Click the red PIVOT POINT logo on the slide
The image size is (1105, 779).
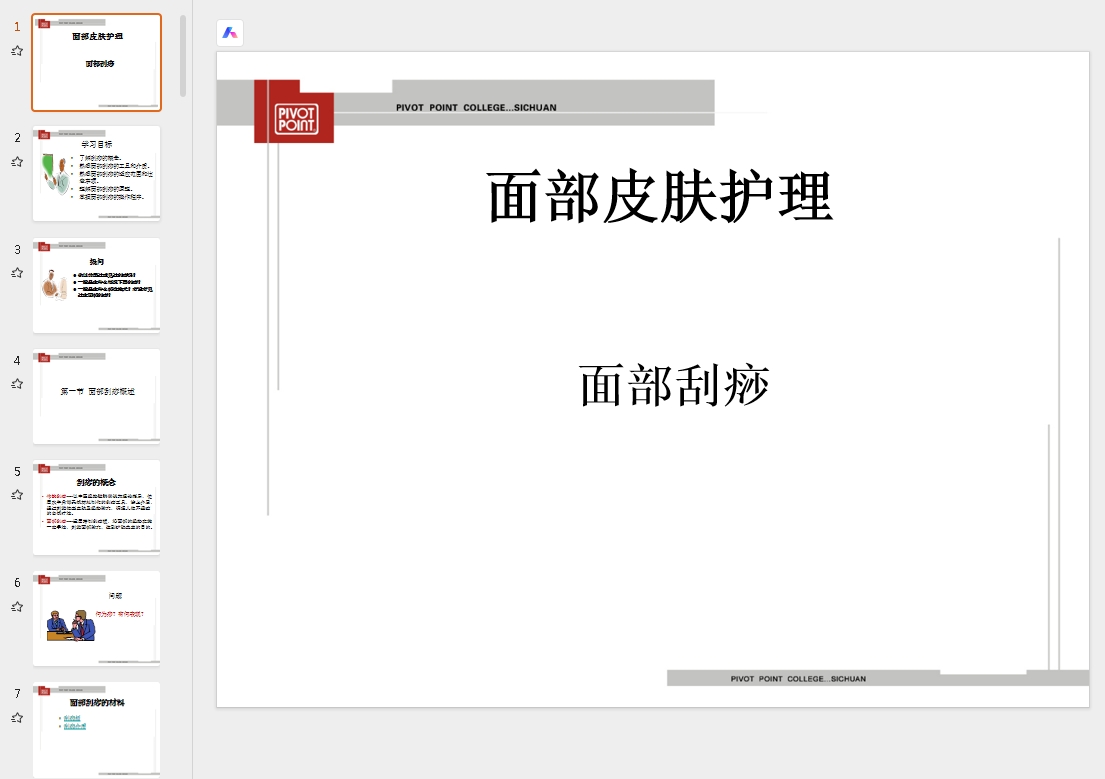pos(294,117)
